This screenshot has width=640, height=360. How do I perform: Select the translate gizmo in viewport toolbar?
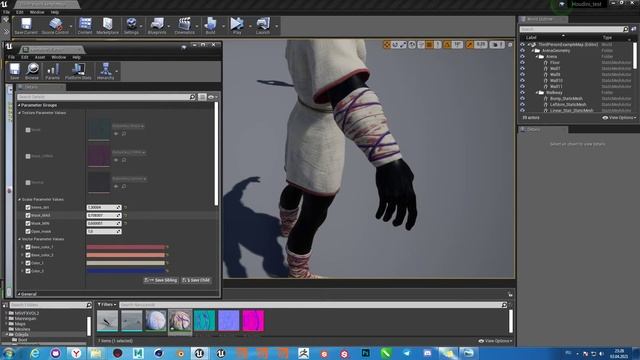pos(387,44)
